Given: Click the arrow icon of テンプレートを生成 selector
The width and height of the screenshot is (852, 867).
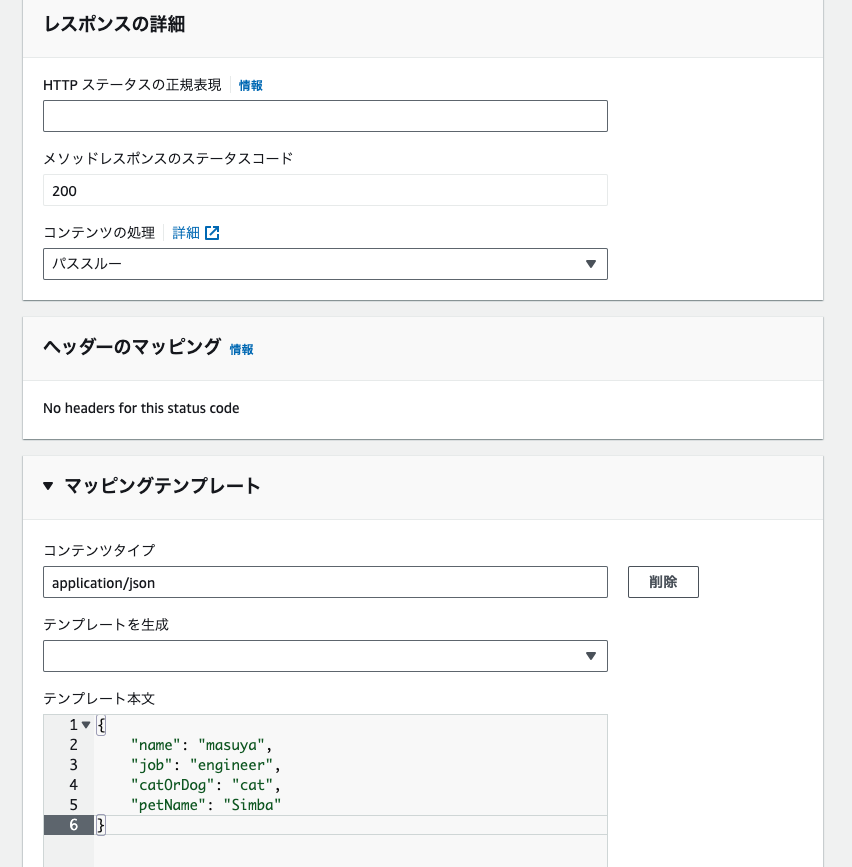Looking at the screenshot, I should [590, 656].
